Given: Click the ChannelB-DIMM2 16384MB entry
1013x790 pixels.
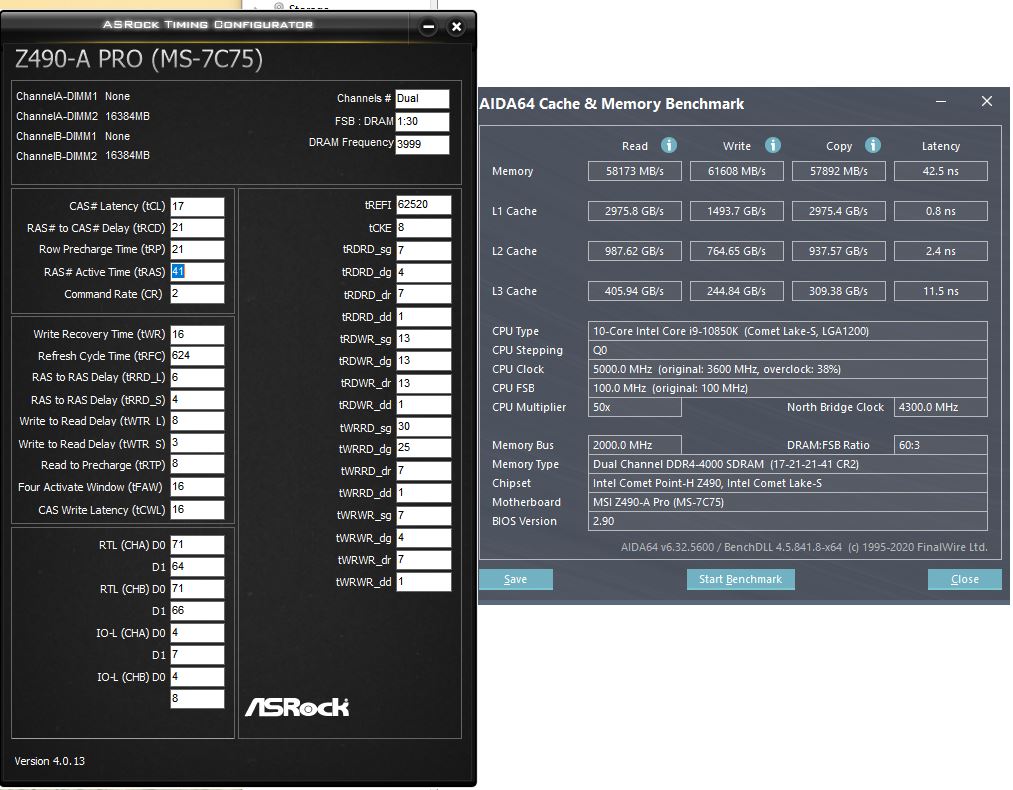Looking at the screenshot, I should [83, 156].
